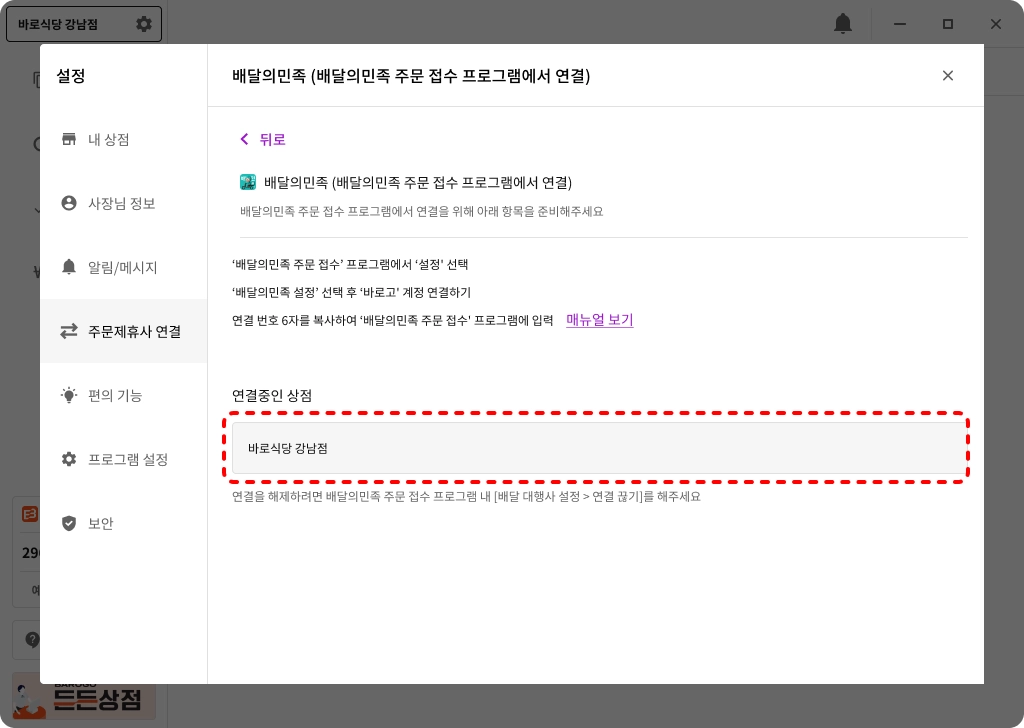The height and width of the screenshot is (728, 1024).
Task: Open the 보안 settings section
Action: click(x=123, y=523)
